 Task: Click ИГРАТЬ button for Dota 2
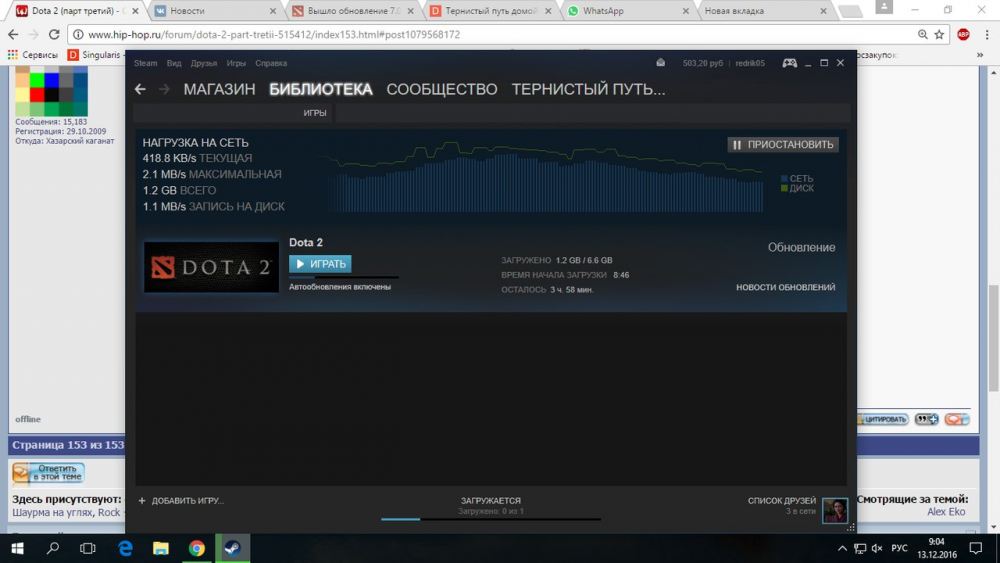[x=320, y=264]
